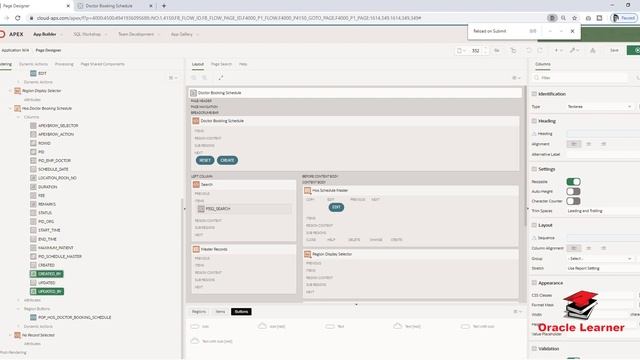Viewport: 640px width, 360px height.
Task: Select the P352_SEARCH item in layout
Action: click(244, 209)
